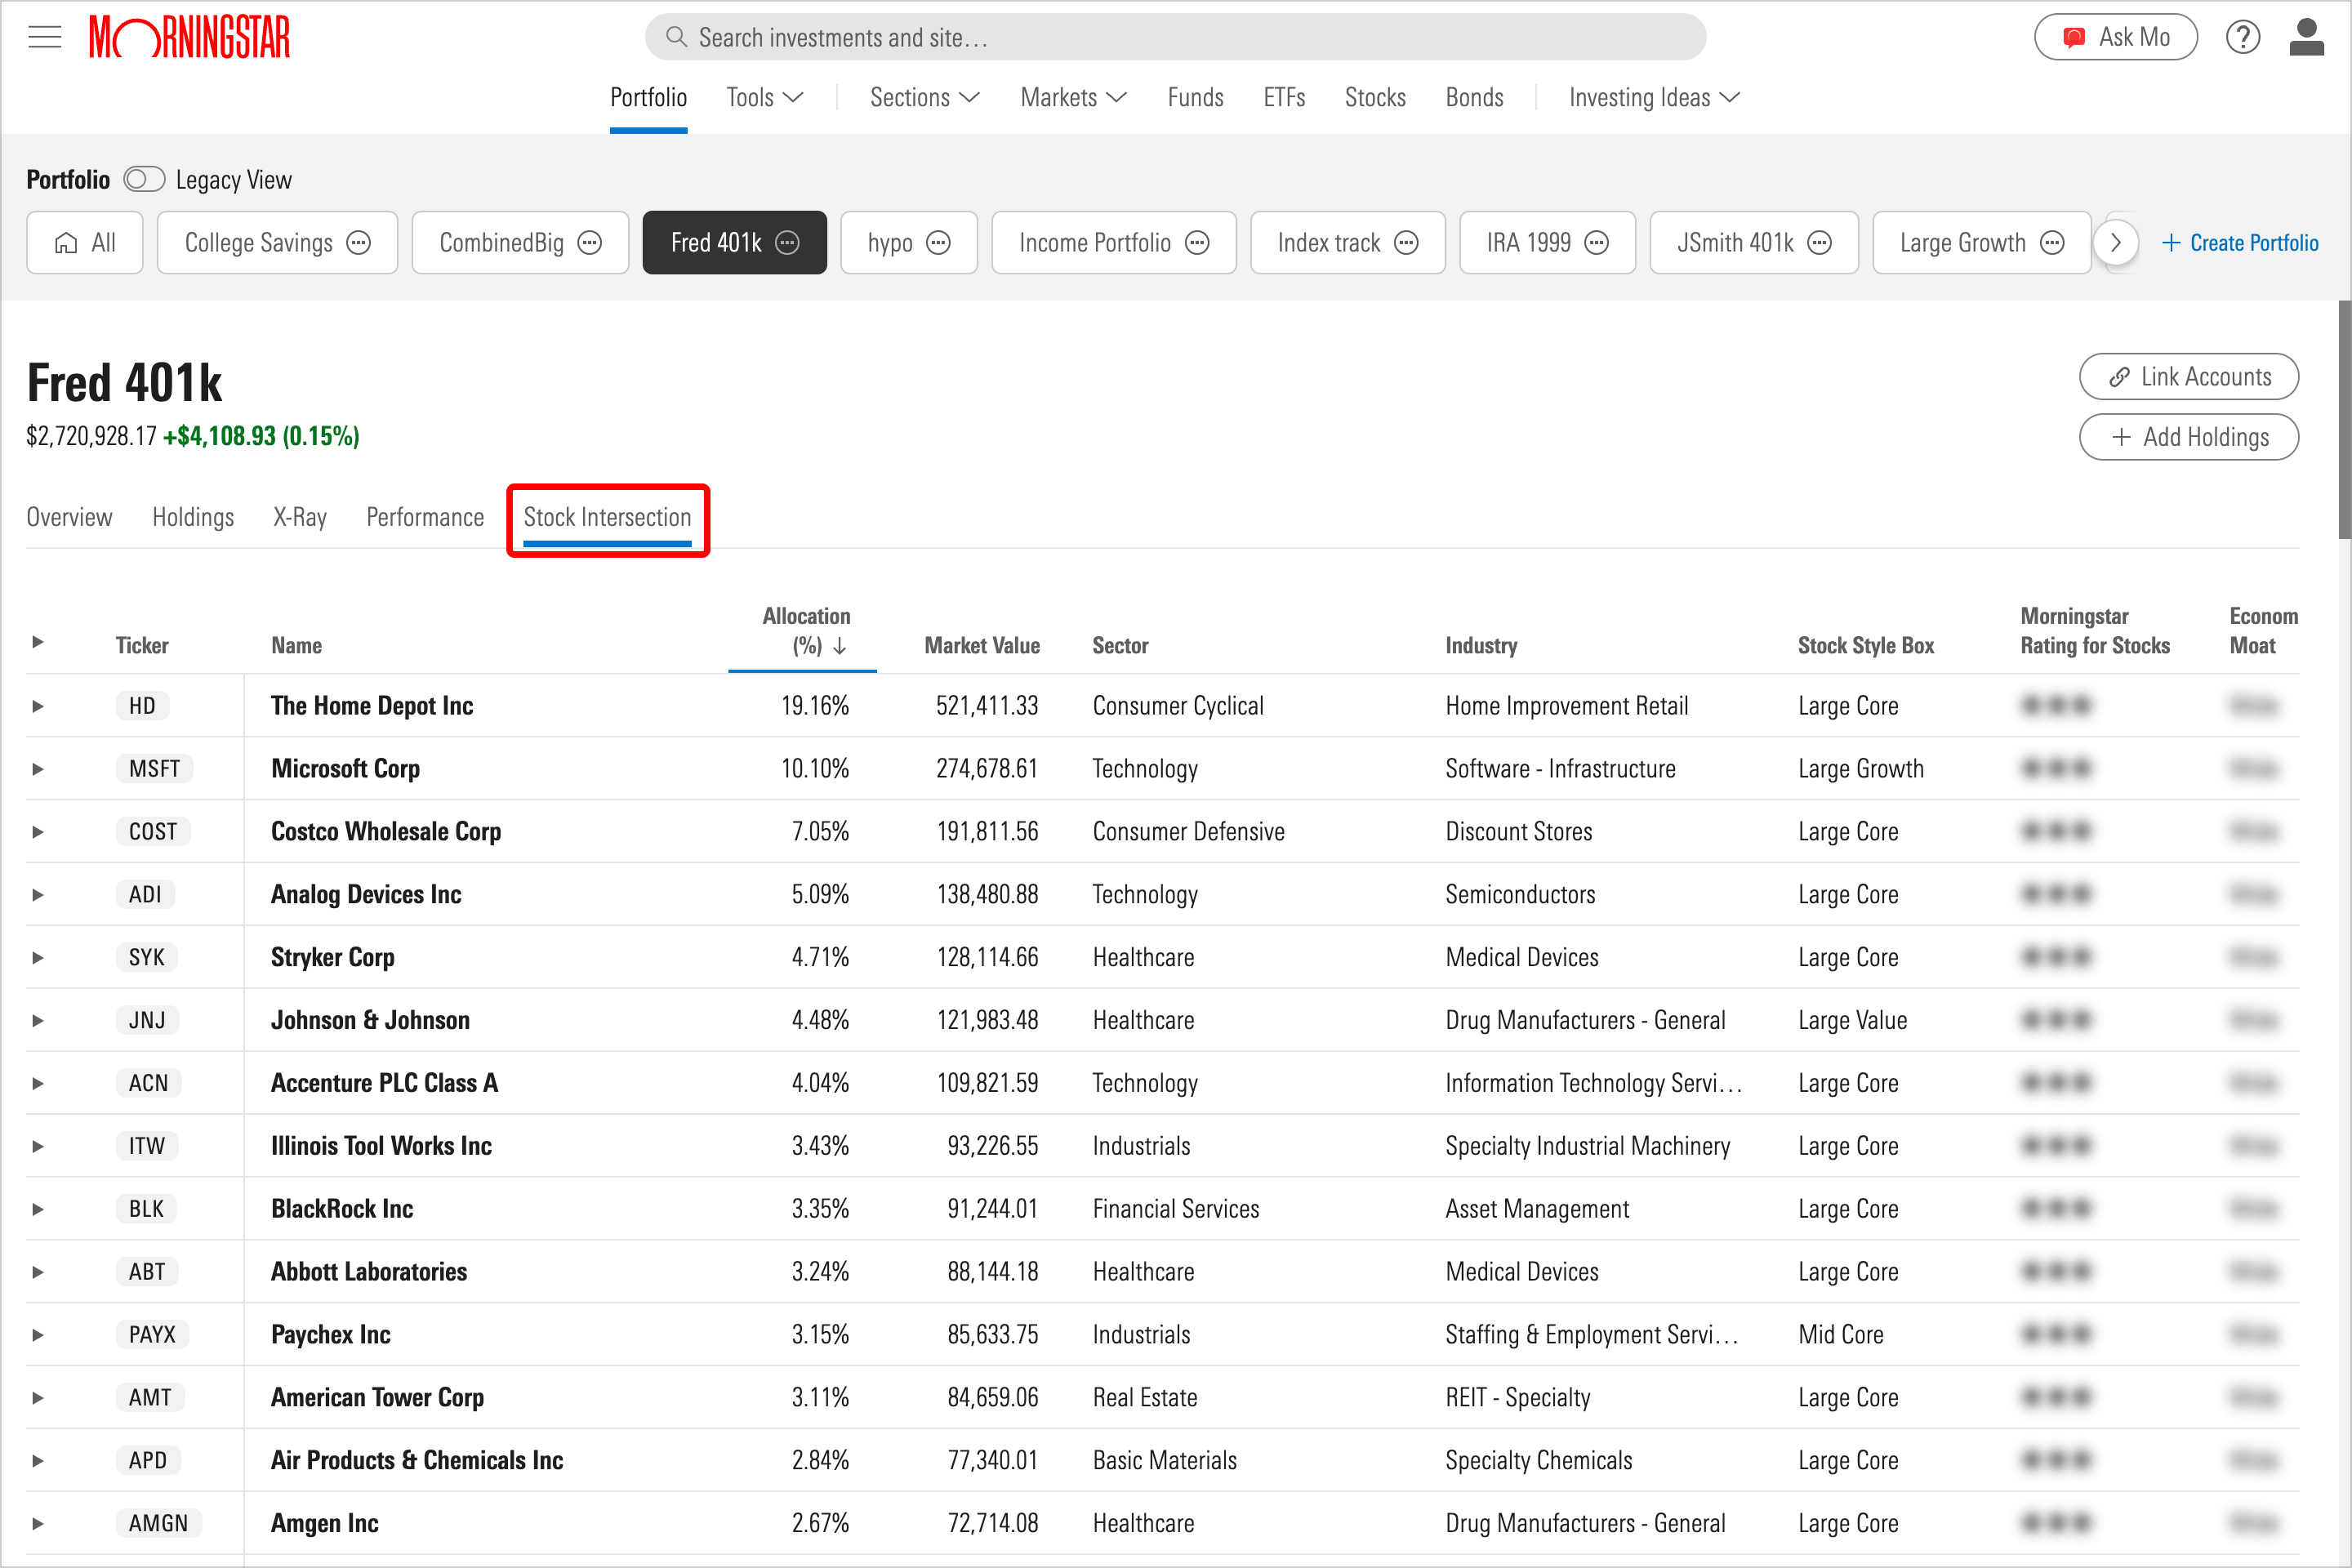Open the Abbott Laboratories stock link
Viewport: 2352px width, 1568px height.
point(369,1272)
